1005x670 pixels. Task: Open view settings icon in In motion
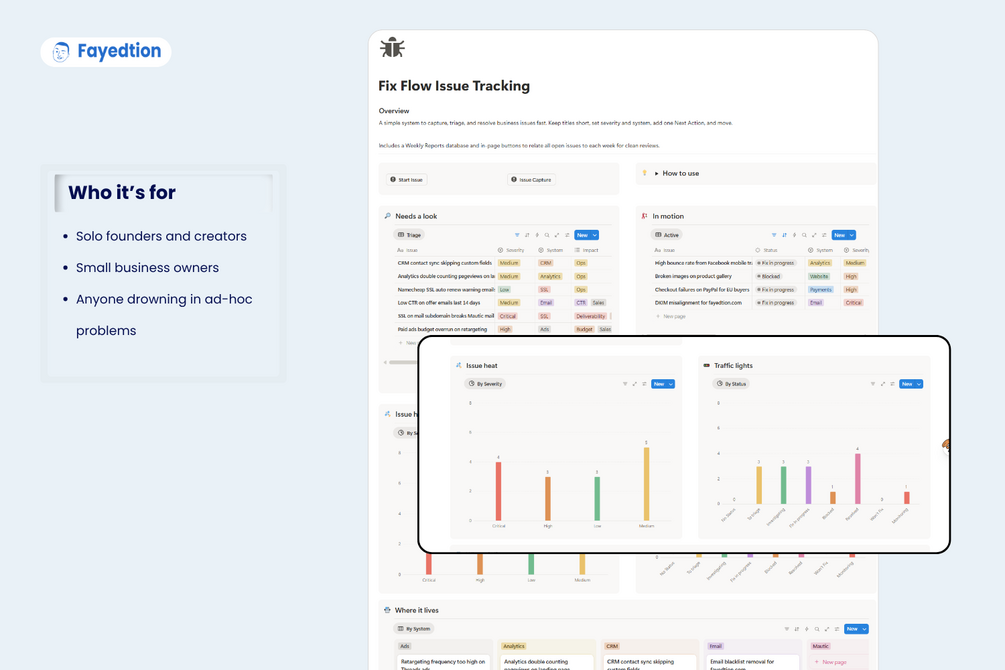pyautogui.click(x=824, y=235)
